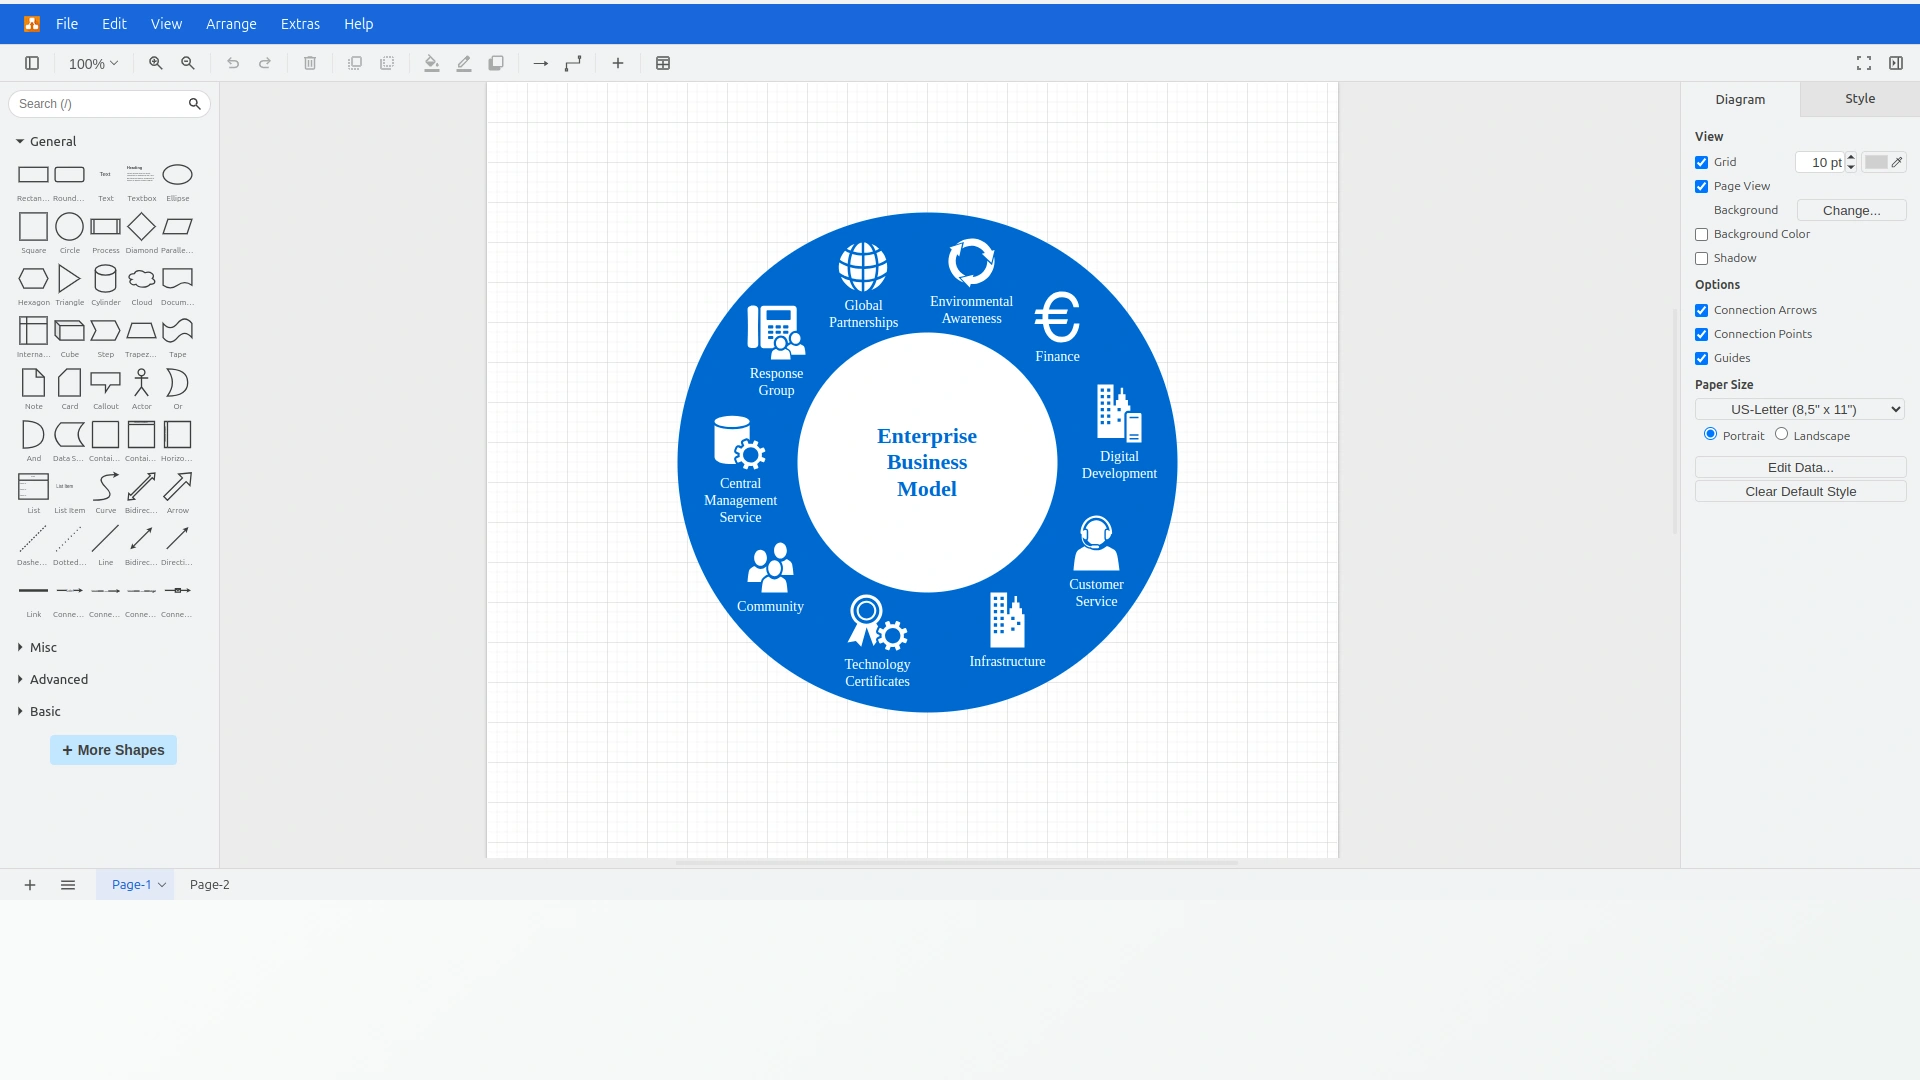
Task: Open the Paper Size US-Letter dropdown
Action: (1799, 409)
